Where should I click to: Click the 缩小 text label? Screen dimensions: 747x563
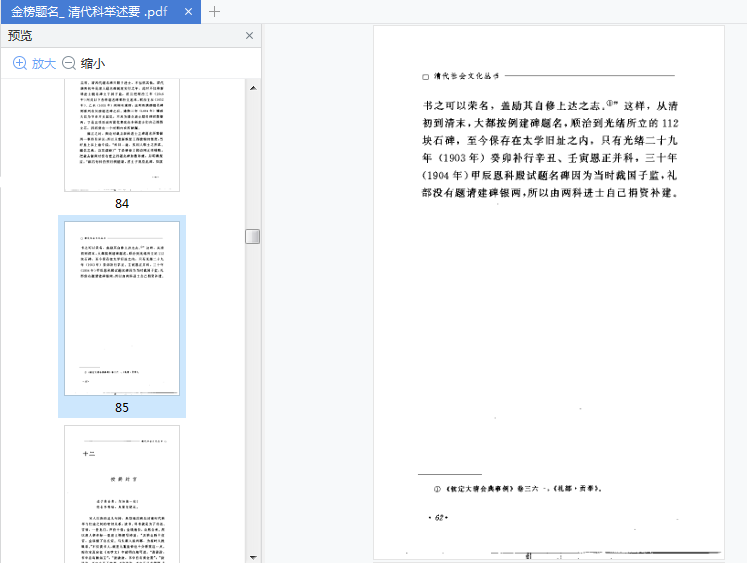[93, 63]
